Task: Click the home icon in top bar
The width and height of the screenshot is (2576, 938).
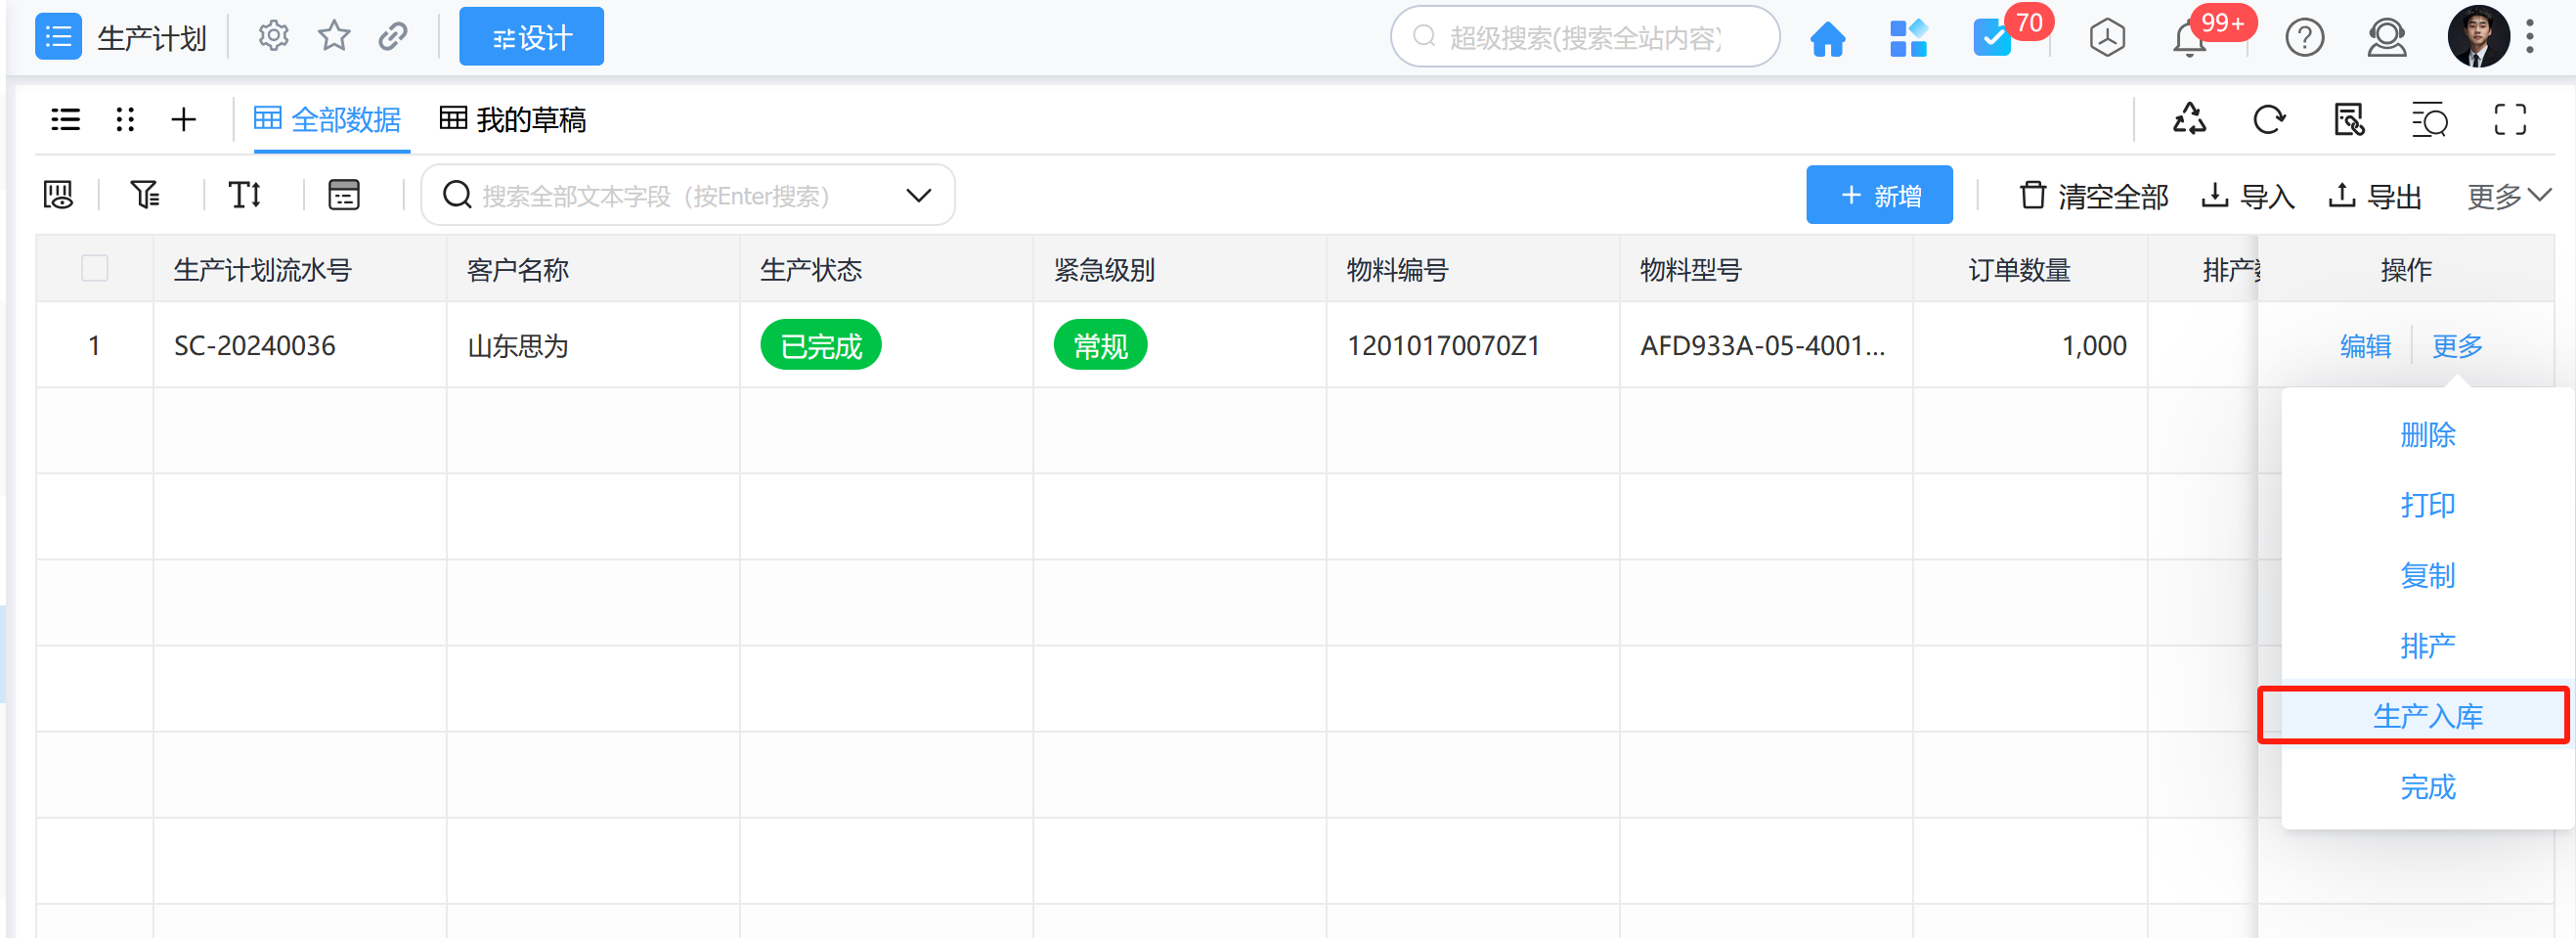Action: click(1827, 39)
